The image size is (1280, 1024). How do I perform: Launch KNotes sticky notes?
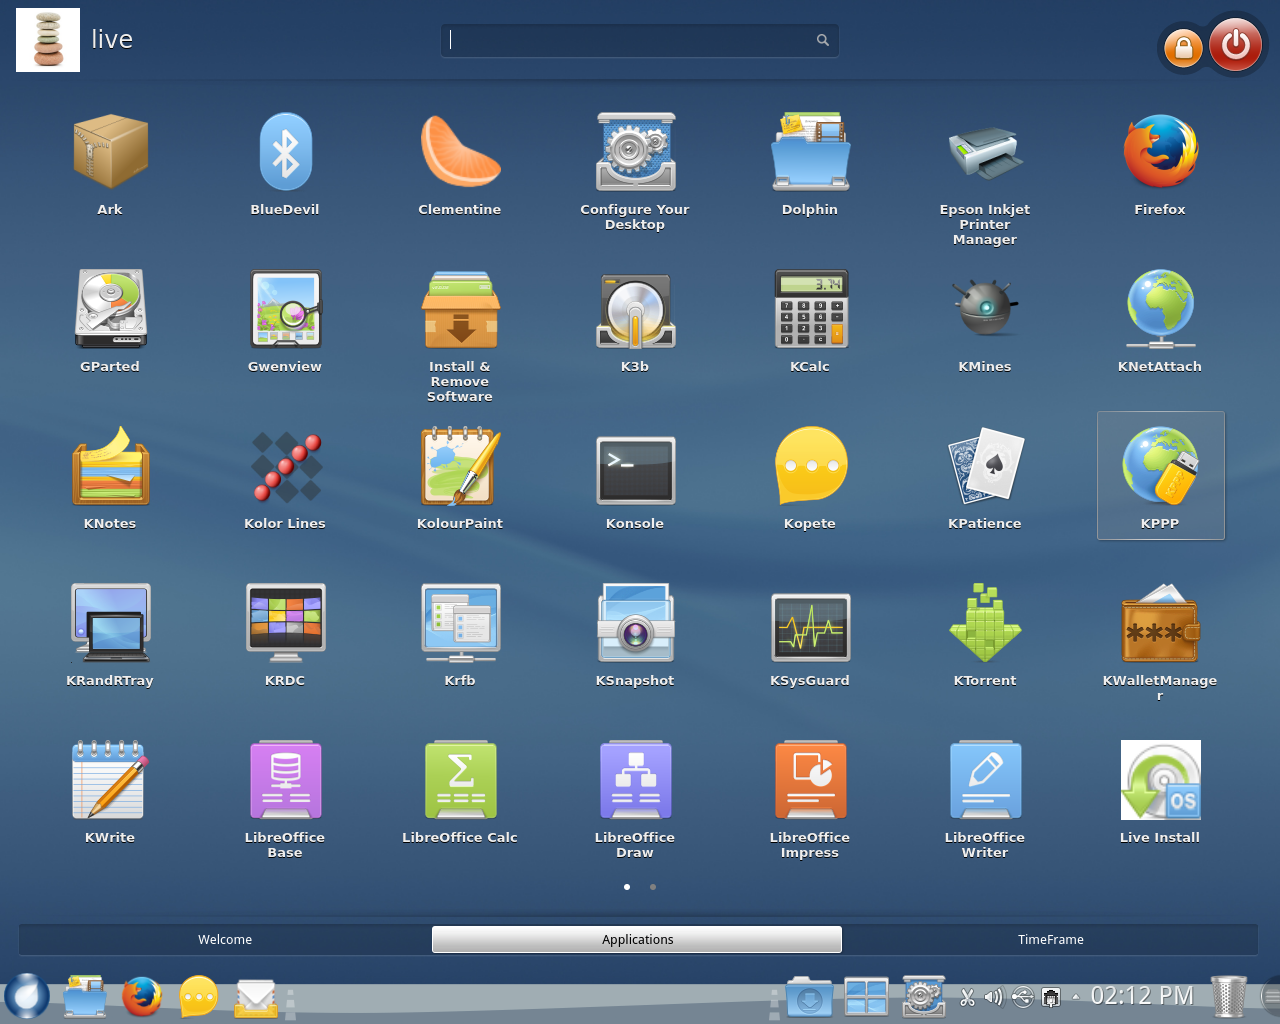pos(110,478)
